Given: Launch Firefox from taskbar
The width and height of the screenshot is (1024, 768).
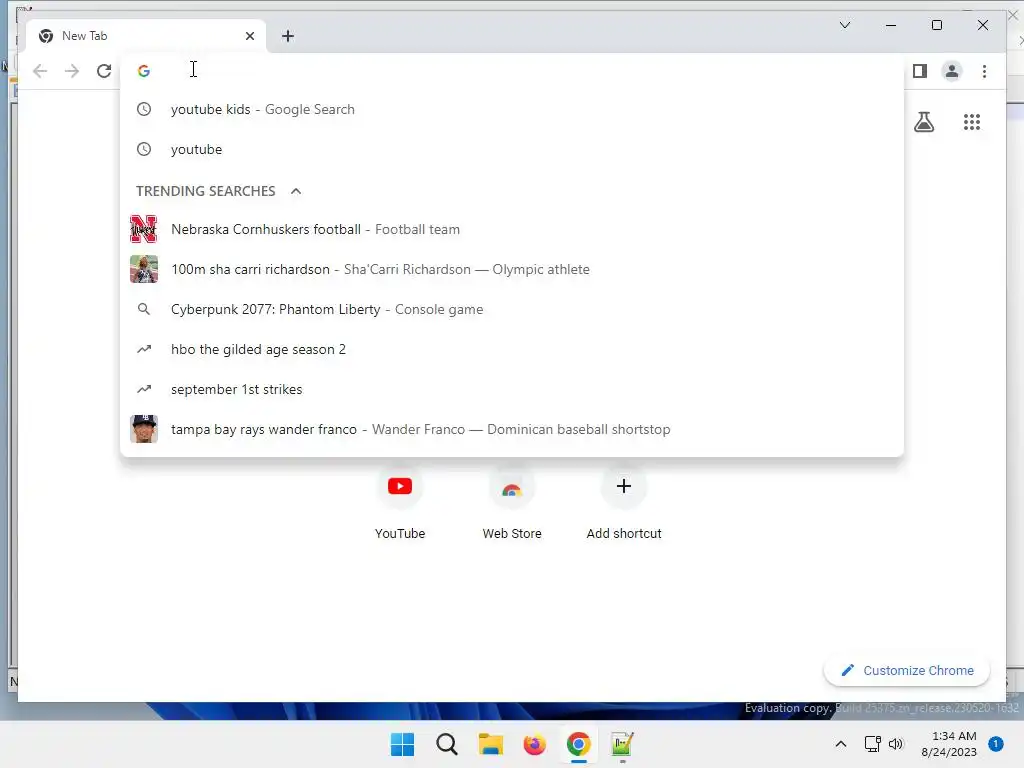Looking at the screenshot, I should 534,744.
